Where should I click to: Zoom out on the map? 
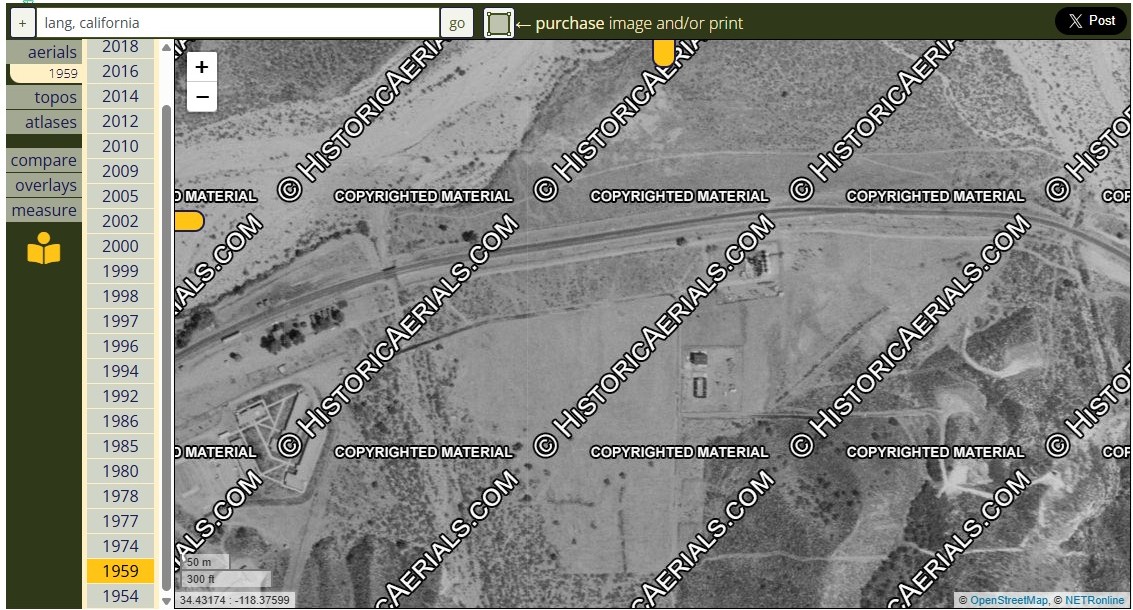click(x=202, y=97)
